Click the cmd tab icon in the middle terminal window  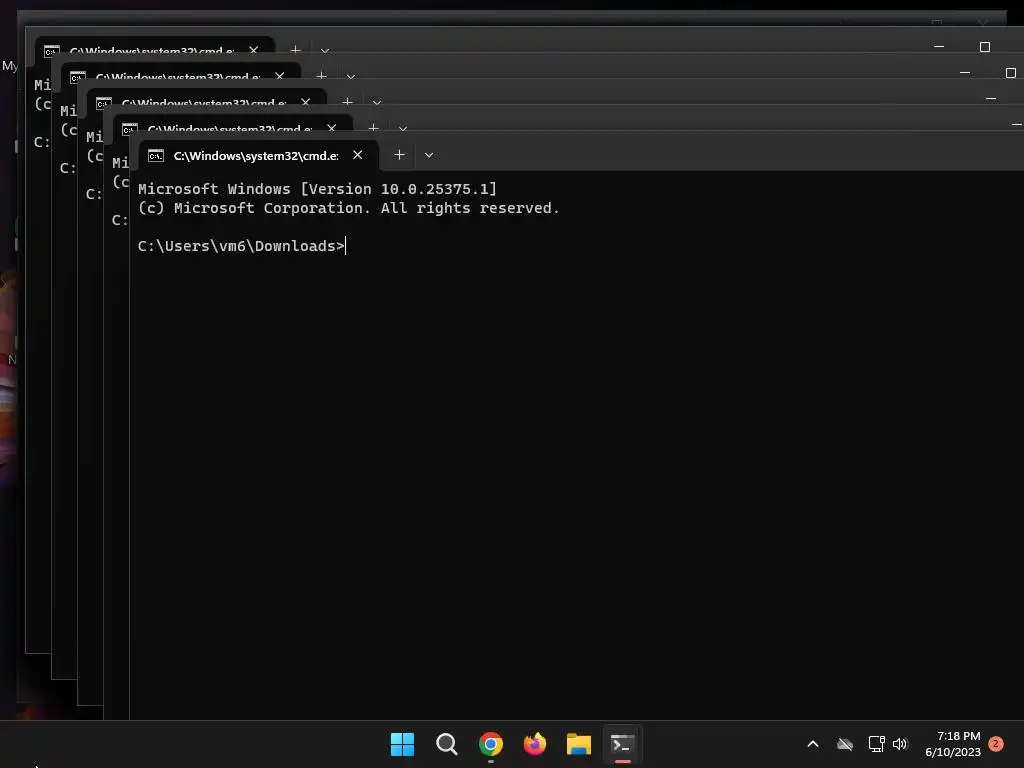click(x=103, y=103)
